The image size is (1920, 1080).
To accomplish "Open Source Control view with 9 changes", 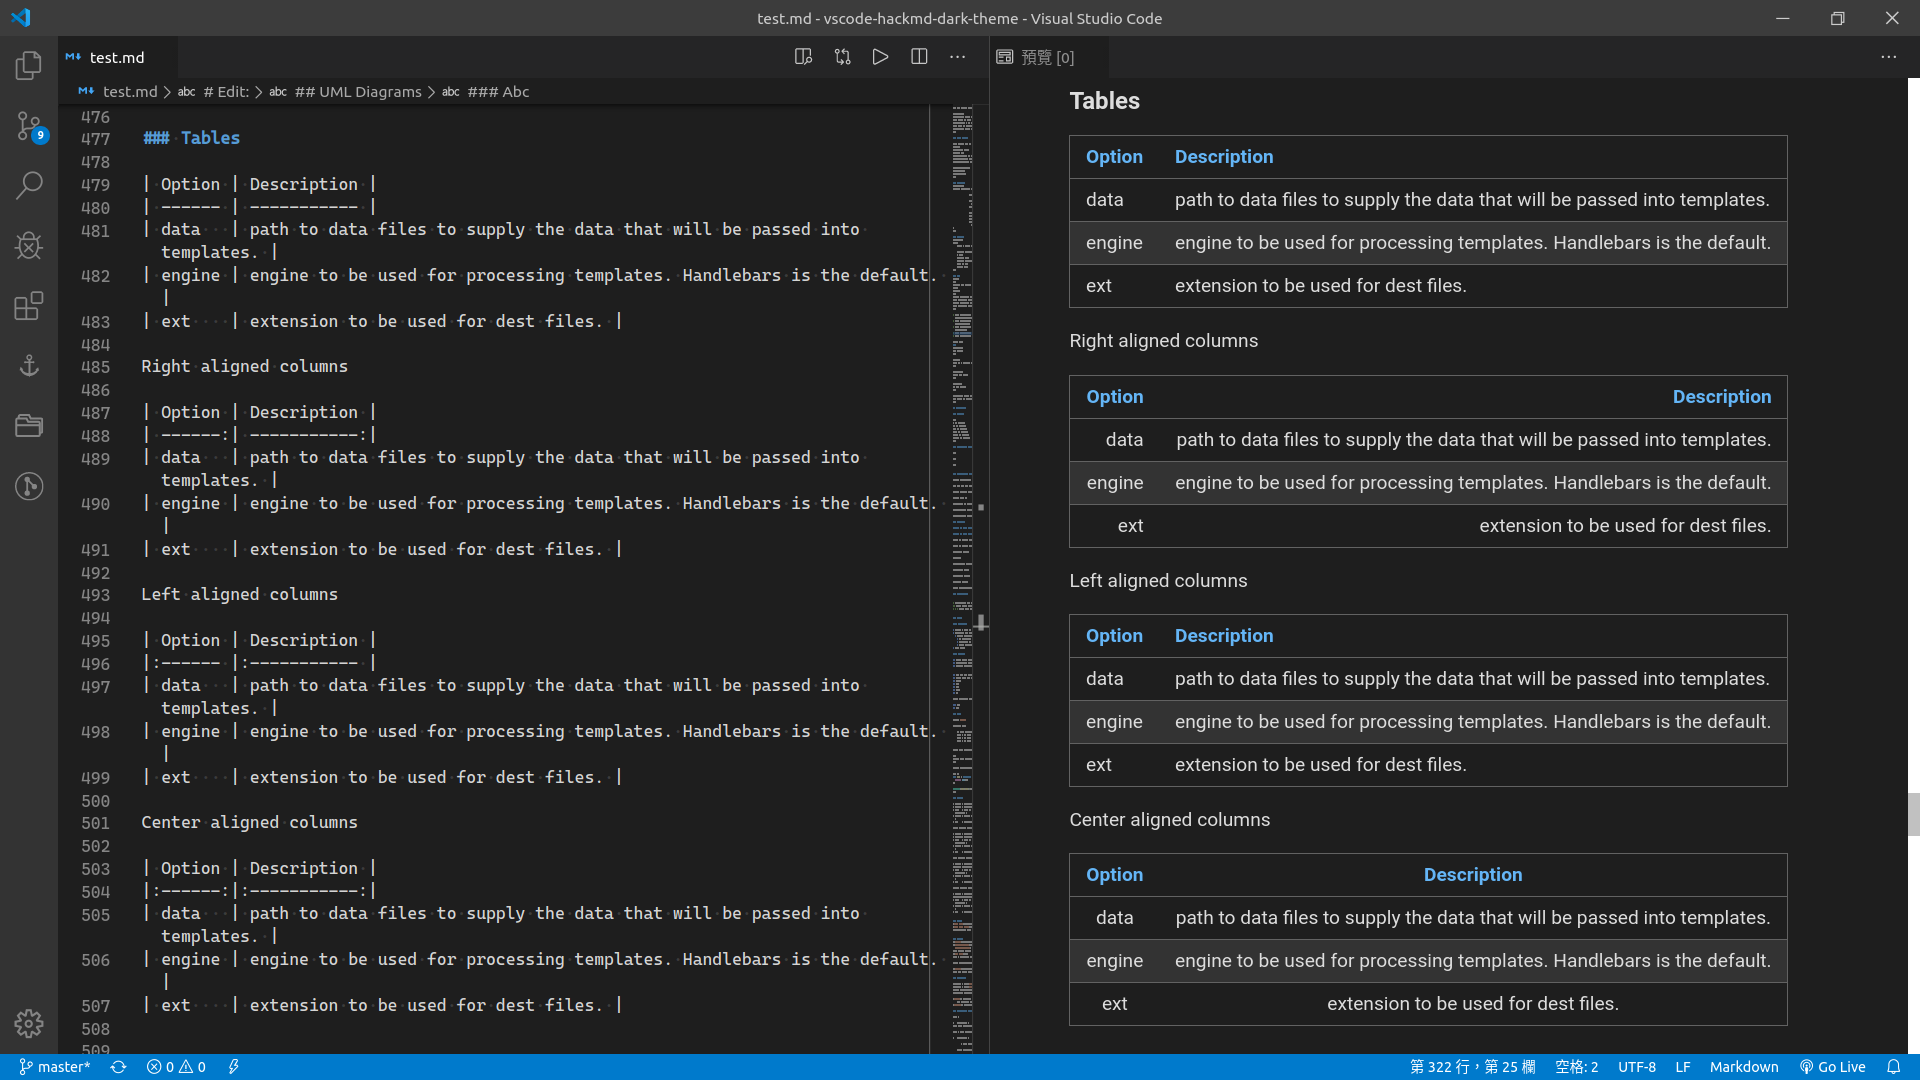I will click(x=29, y=126).
